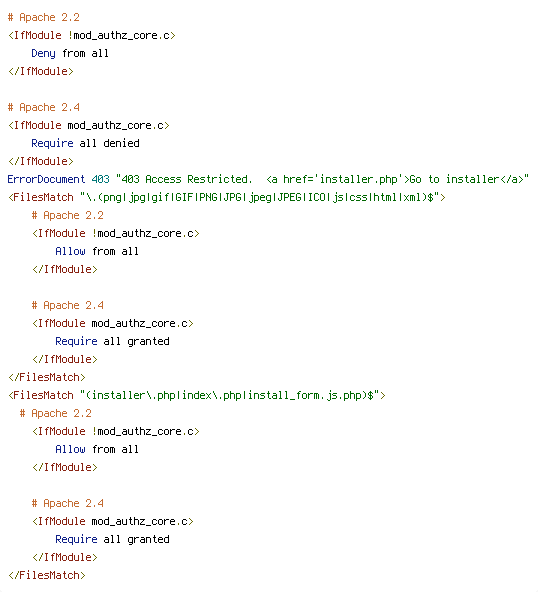Click first '# Apache 2.4' comment
Image resolution: width=538 pixels, height=592 pixels.
click(x=43, y=107)
